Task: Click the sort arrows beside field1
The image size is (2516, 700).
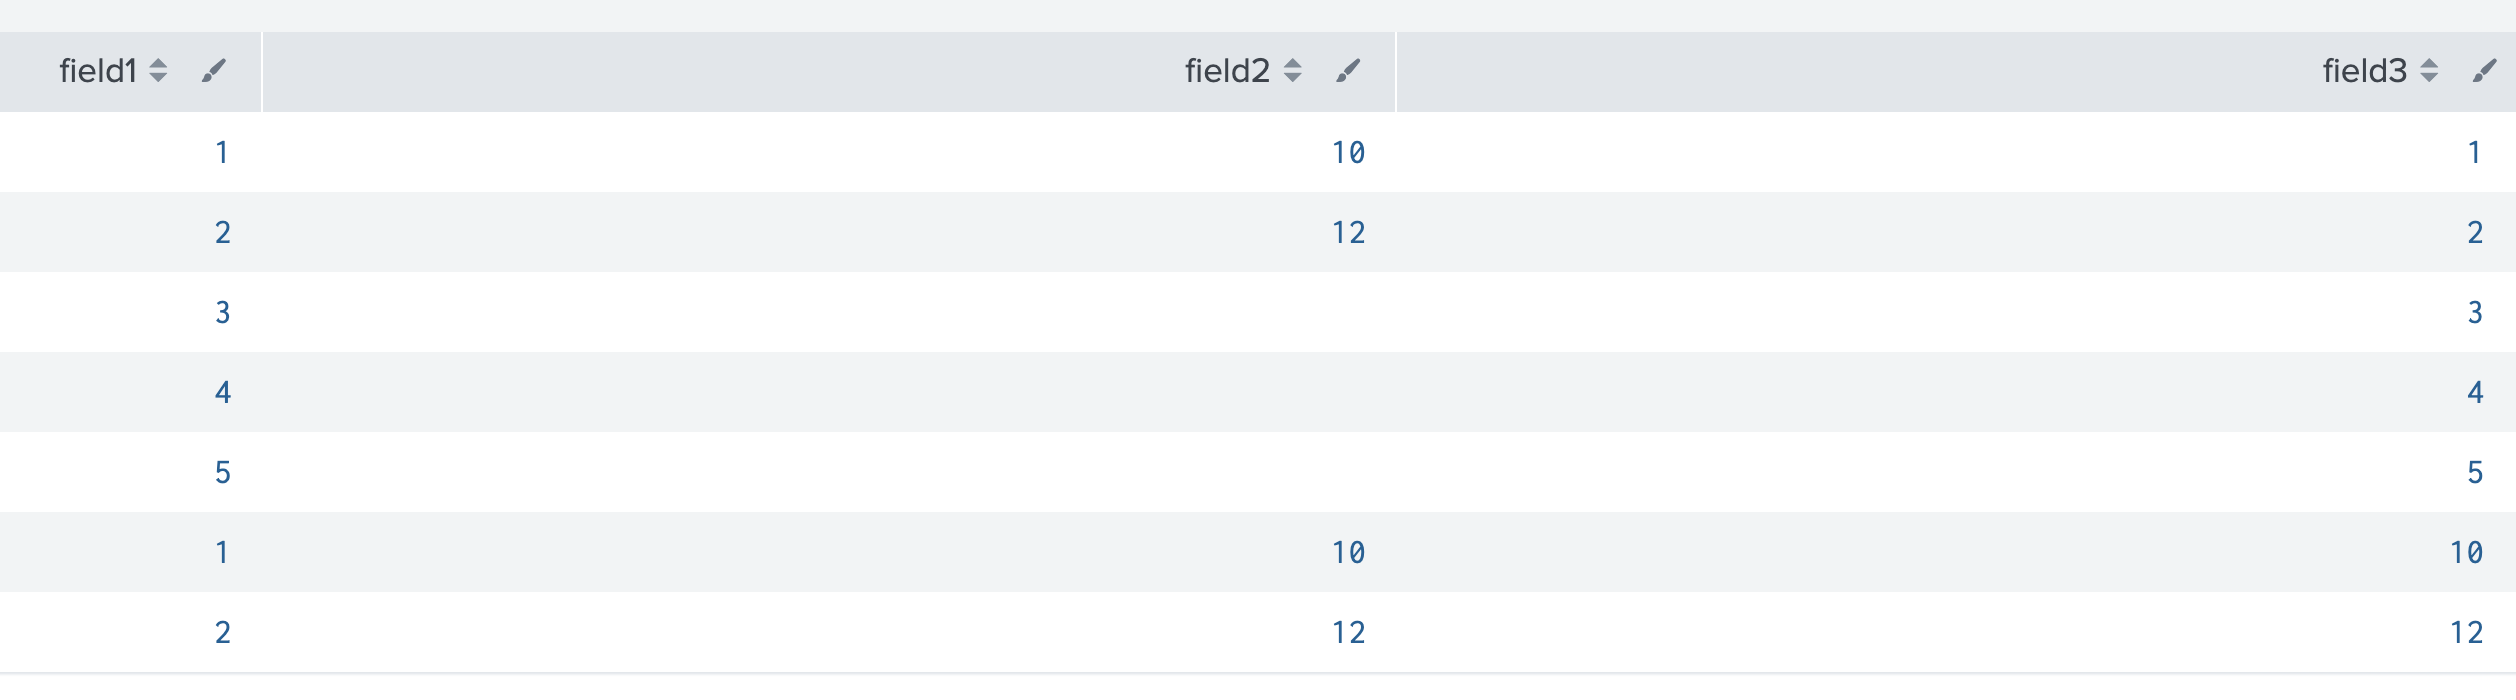Action: click(x=158, y=71)
